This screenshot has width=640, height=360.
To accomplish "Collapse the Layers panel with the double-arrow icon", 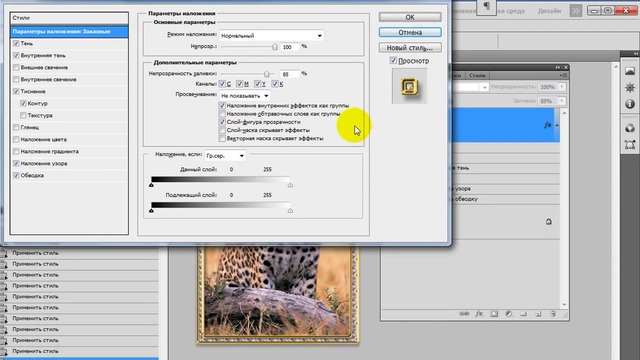I will tap(558, 67).
